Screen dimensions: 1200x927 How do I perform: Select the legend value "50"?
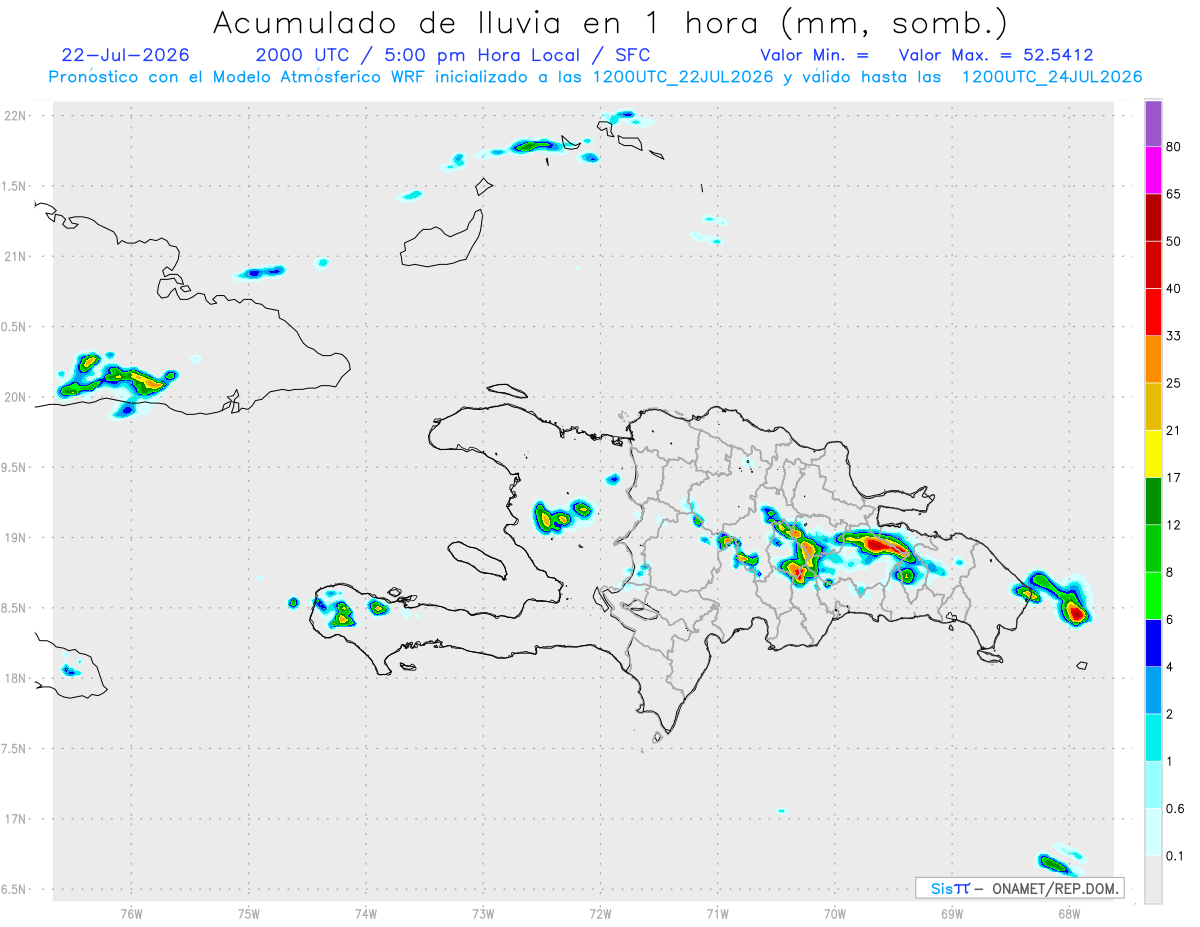coord(1174,241)
